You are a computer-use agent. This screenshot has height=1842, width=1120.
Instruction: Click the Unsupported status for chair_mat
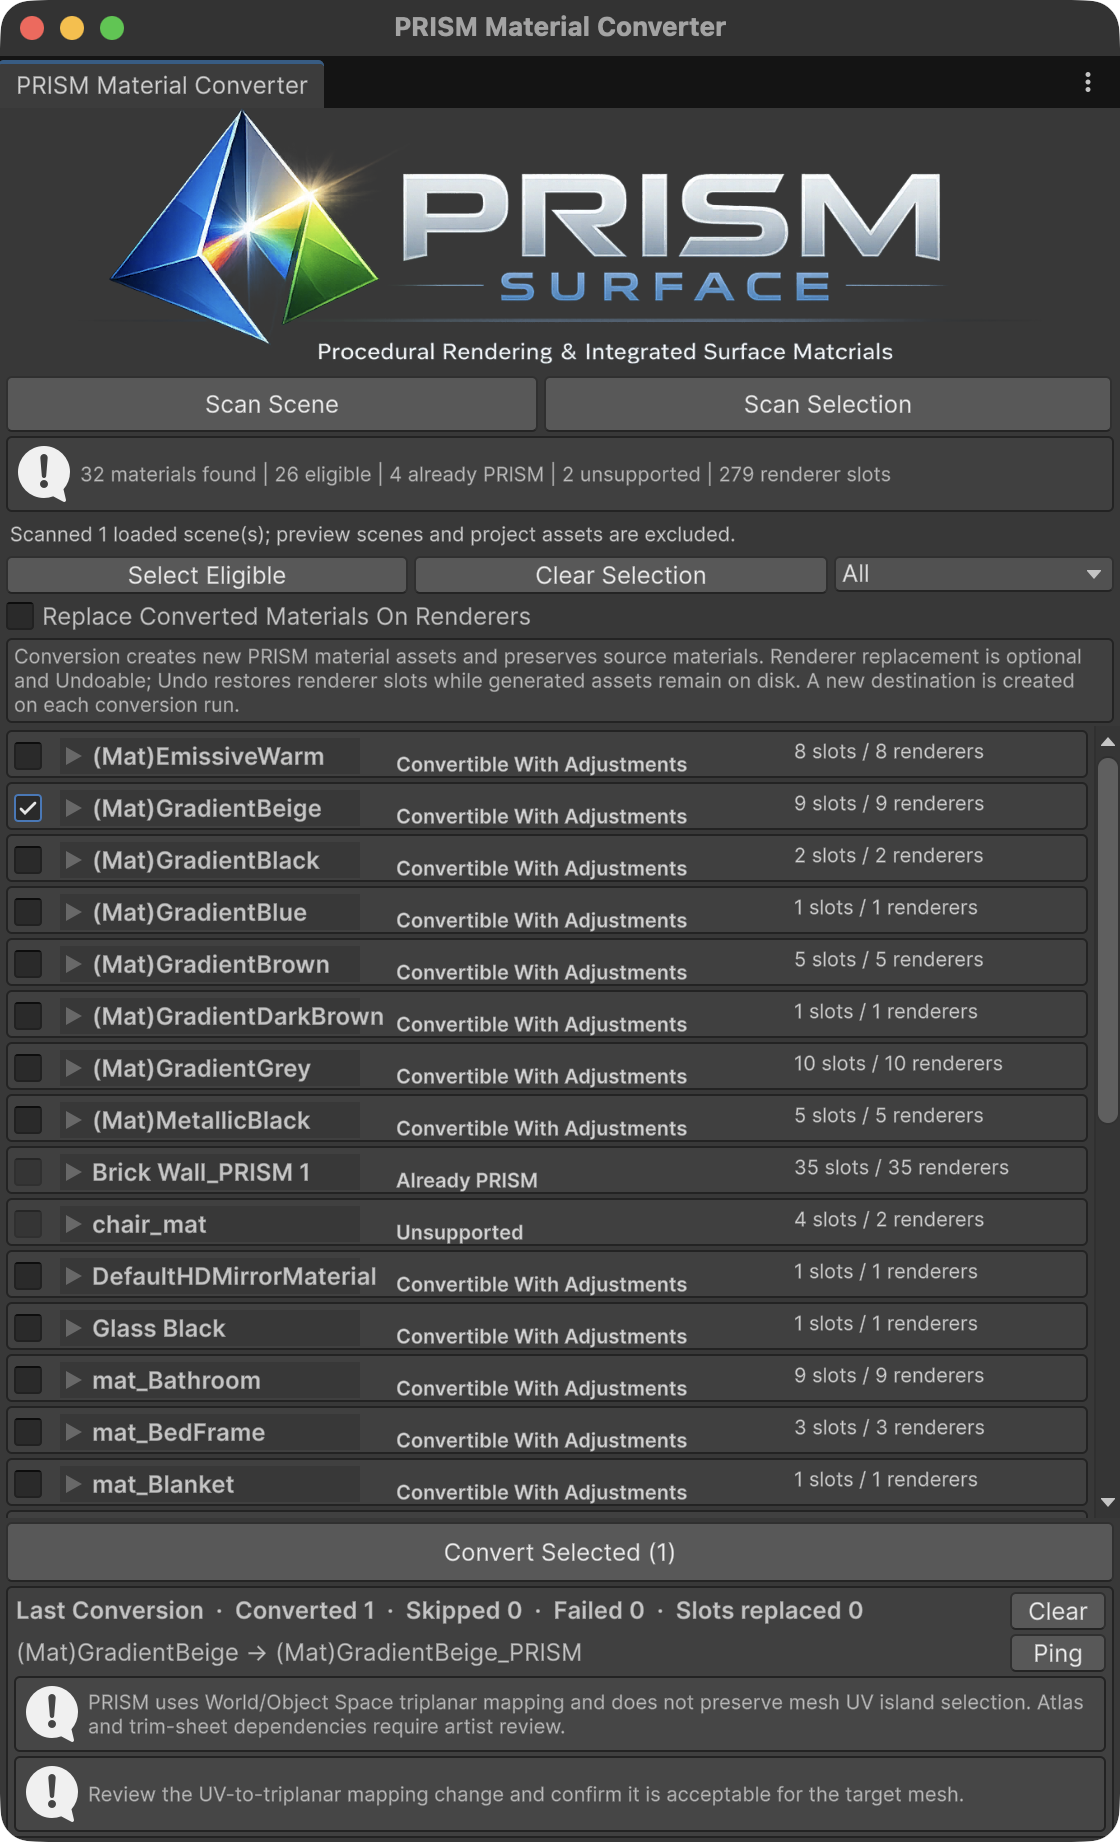[459, 1232]
